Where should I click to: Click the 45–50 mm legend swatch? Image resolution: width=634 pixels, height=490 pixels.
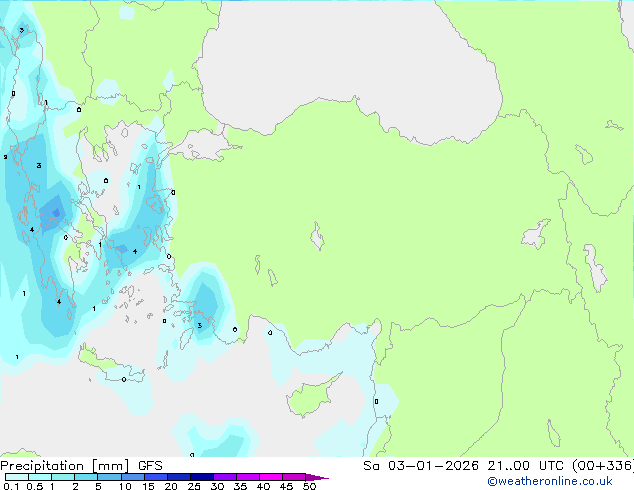[294, 477]
